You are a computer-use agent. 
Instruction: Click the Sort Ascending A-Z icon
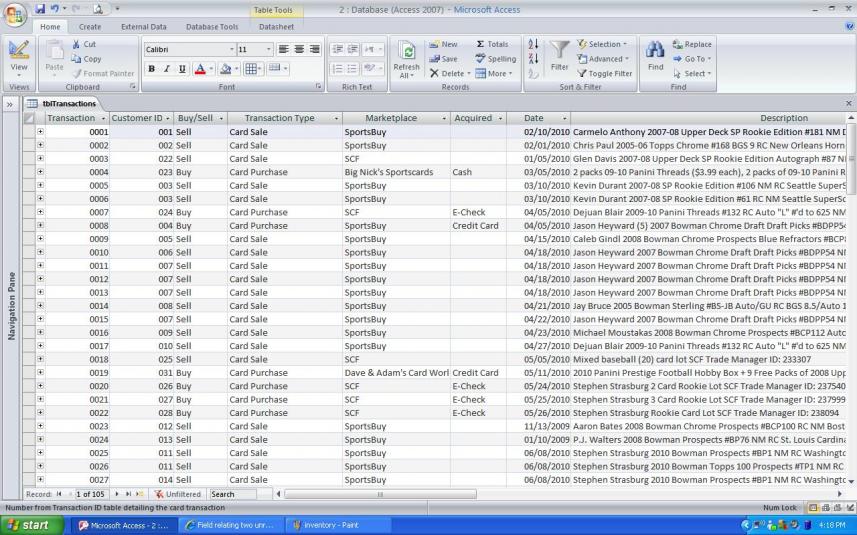coord(533,44)
